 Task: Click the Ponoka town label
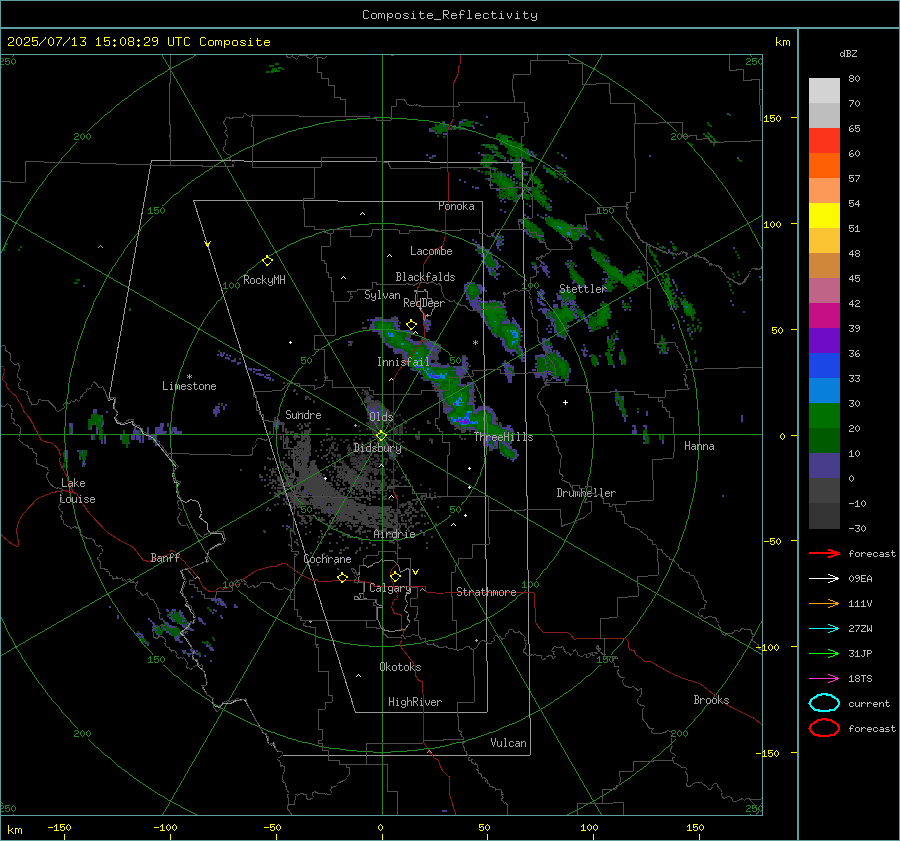[x=456, y=206]
